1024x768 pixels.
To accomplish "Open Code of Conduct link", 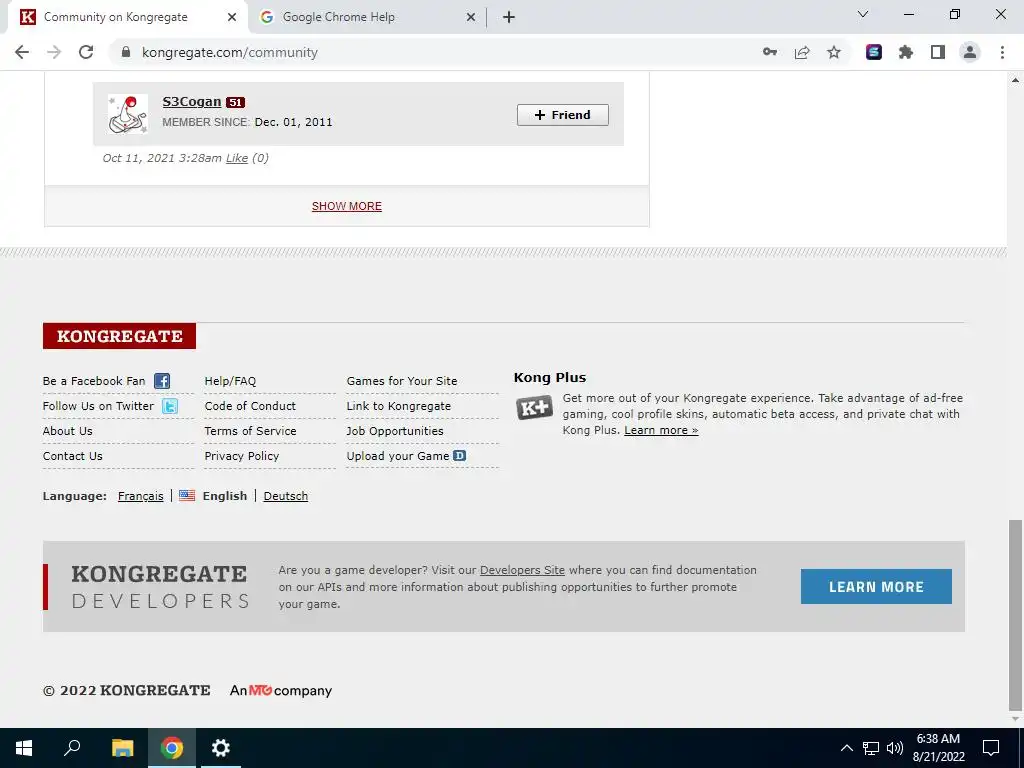I will [x=250, y=406].
